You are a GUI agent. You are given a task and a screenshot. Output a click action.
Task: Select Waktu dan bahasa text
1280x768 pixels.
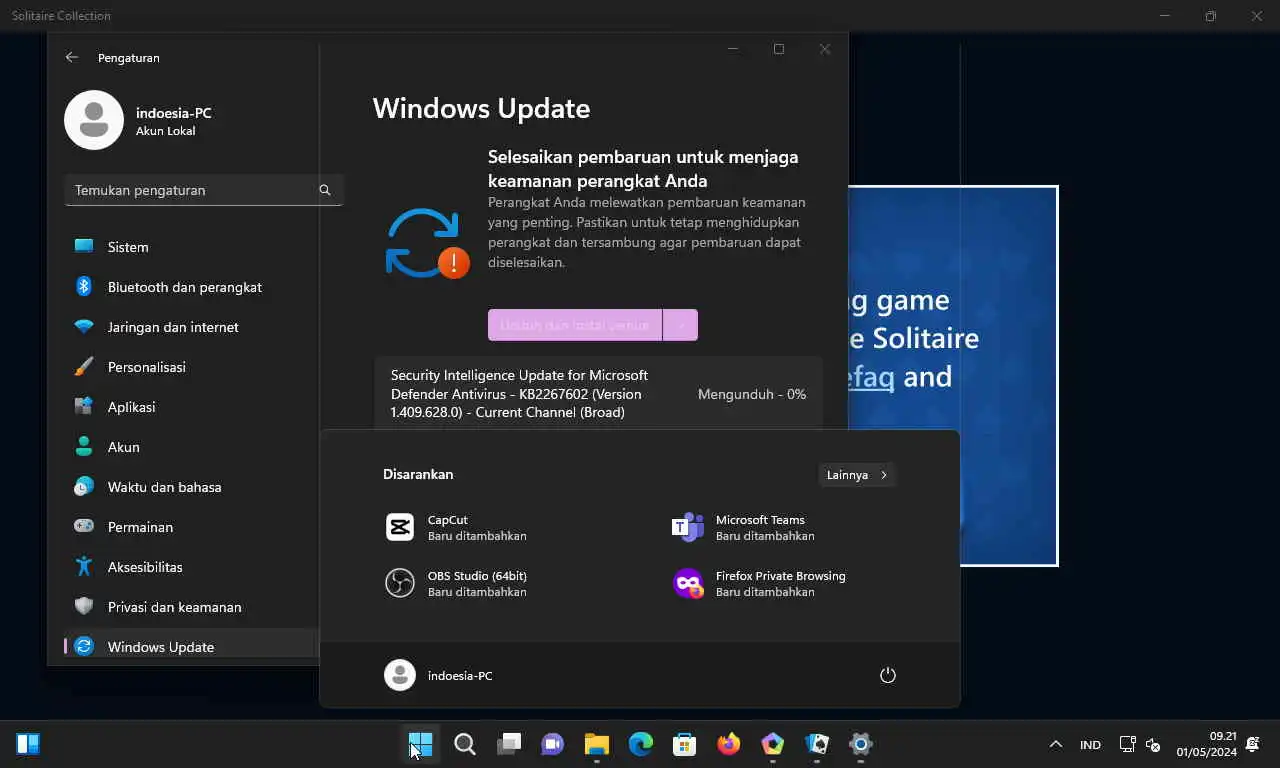click(164, 487)
